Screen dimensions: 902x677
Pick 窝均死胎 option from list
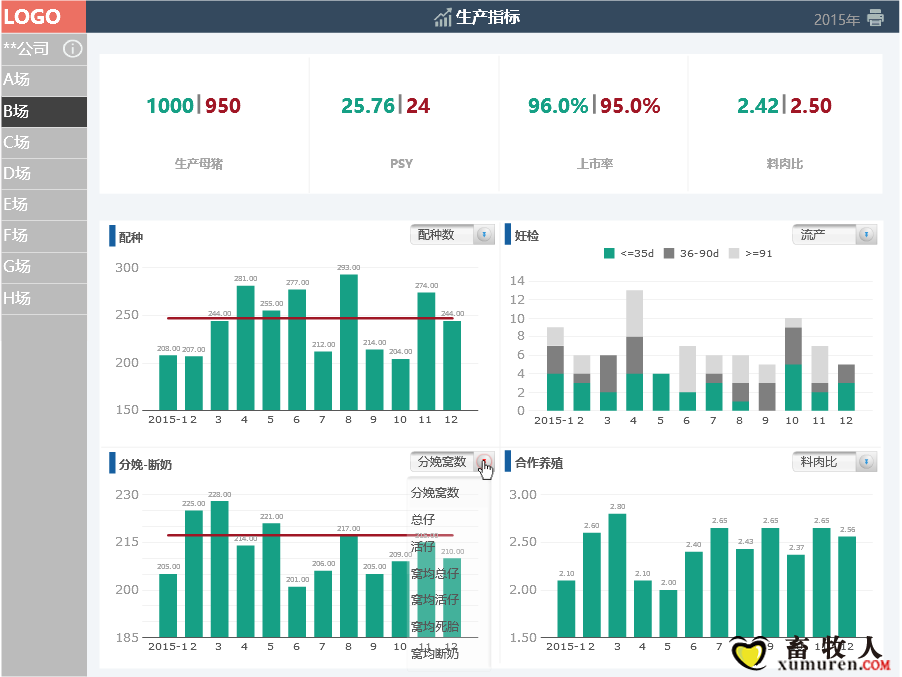[x=435, y=628]
